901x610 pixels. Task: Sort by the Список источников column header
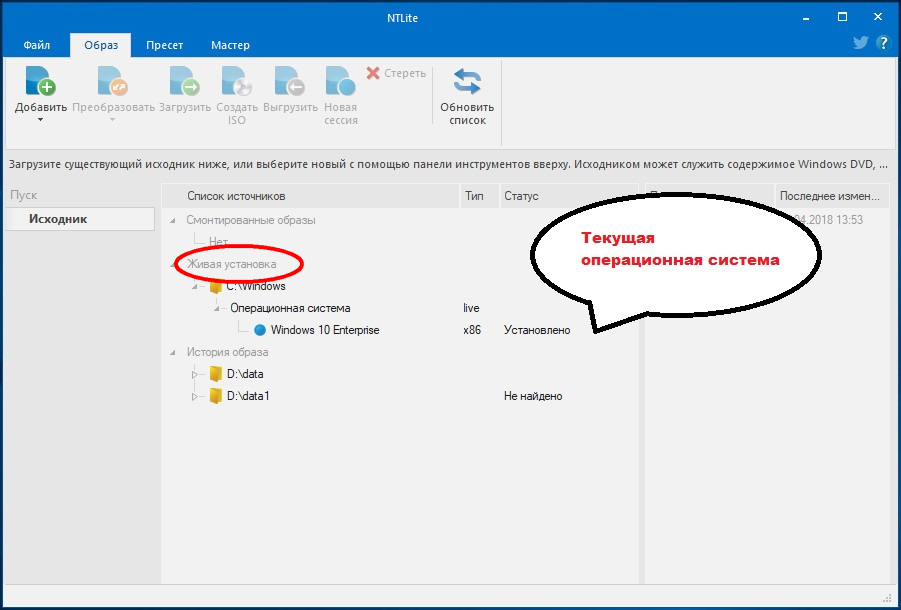click(x=310, y=196)
